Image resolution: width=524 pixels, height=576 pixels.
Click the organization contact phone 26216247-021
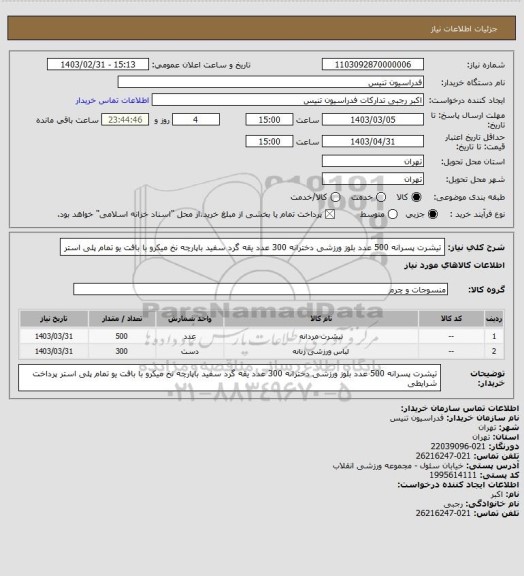(x=443, y=456)
